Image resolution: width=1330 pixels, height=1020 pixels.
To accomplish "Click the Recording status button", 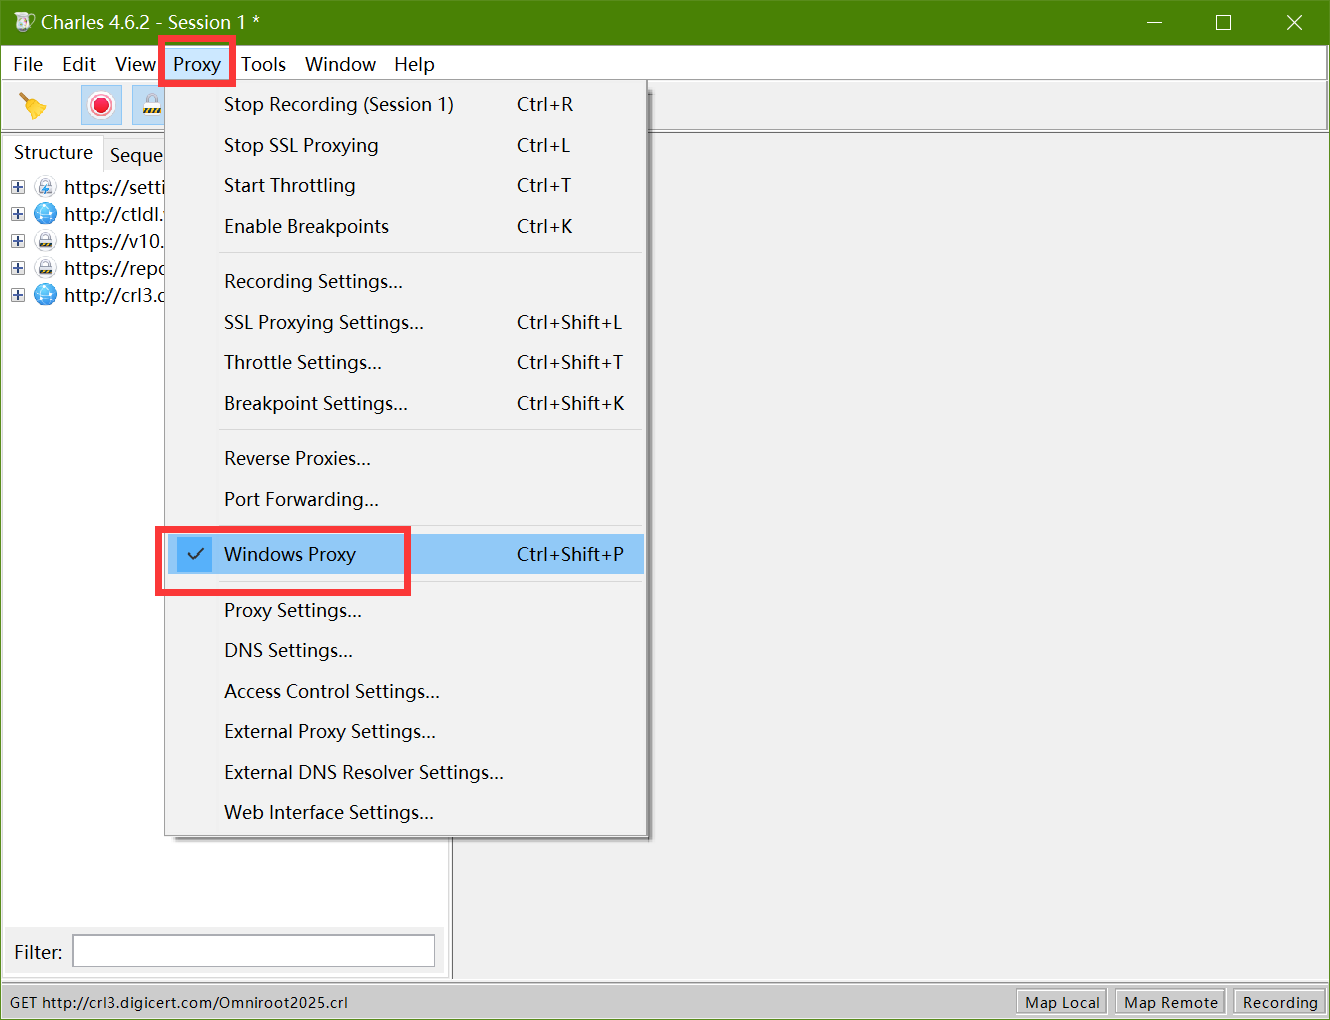I will [1280, 1002].
